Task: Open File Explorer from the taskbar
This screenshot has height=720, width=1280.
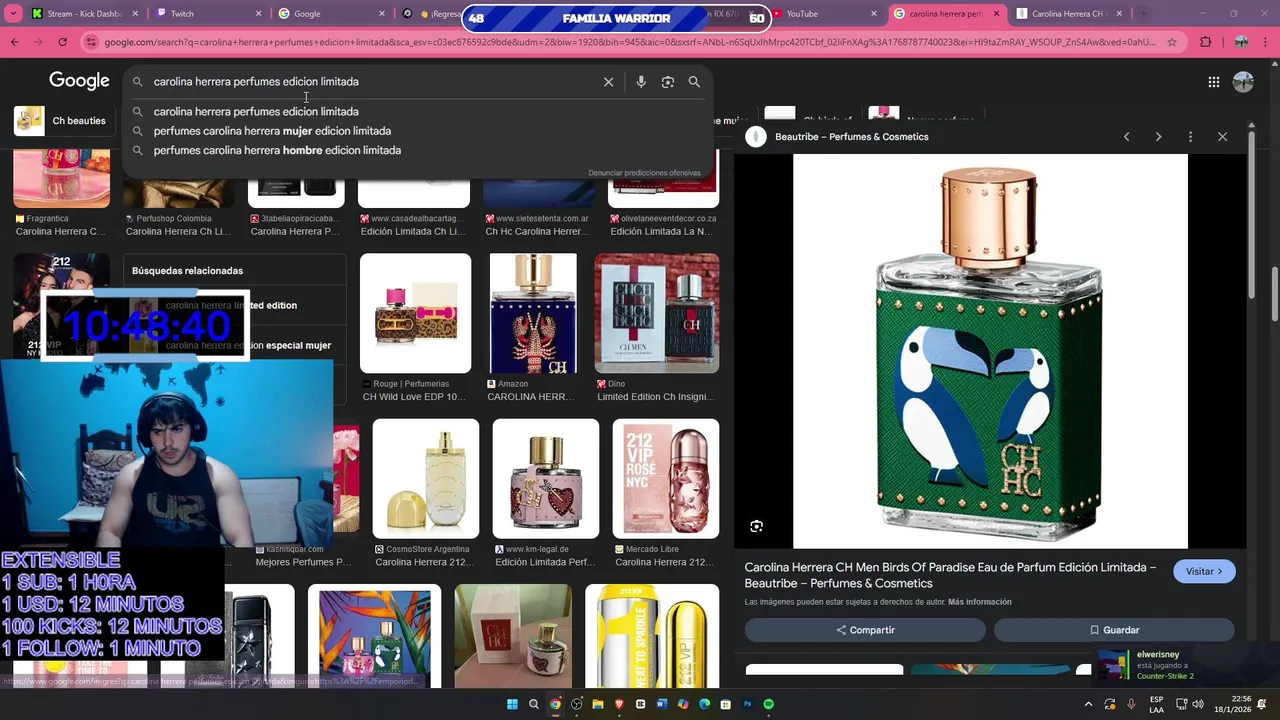Action: (x=598, y=704)
